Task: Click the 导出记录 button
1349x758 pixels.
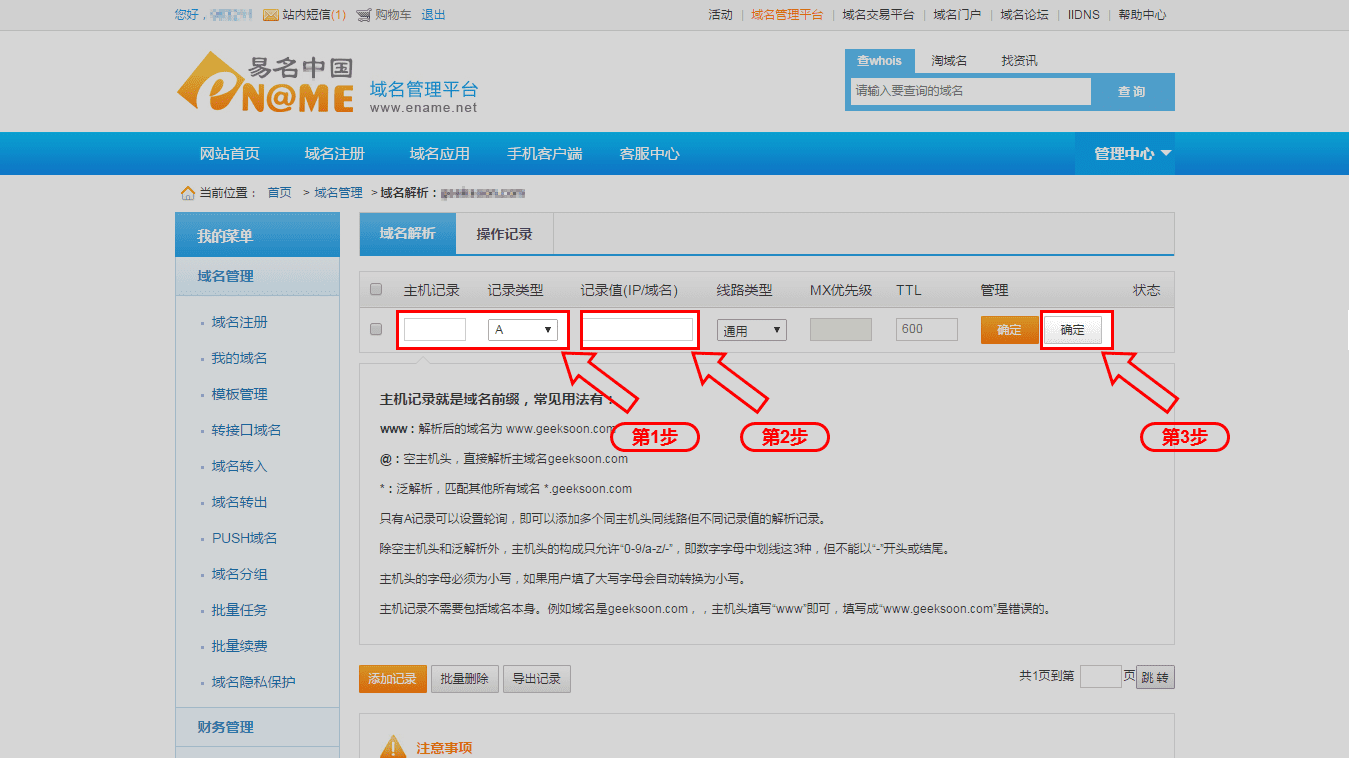Action: 536,679
